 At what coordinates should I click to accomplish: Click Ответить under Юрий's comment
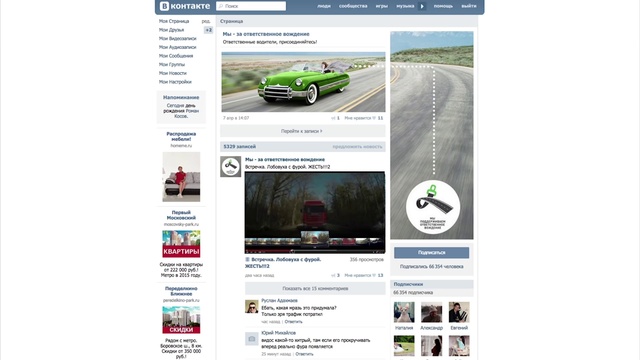pos(304,354)
